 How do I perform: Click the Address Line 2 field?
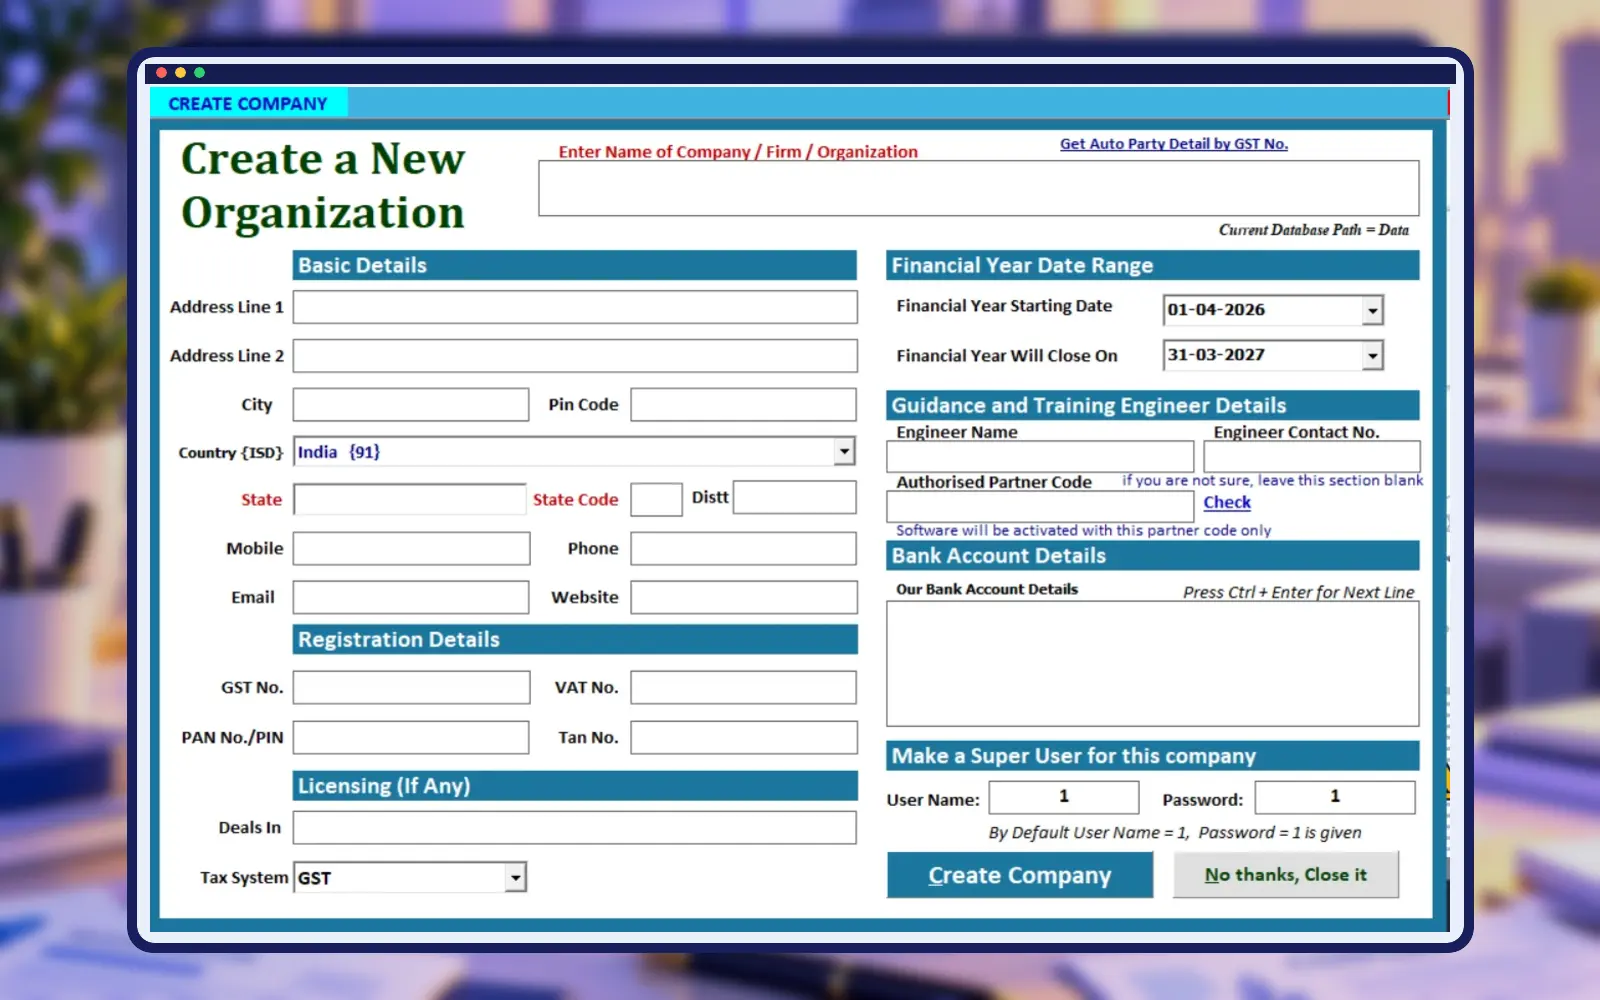(x=575, y=356)
